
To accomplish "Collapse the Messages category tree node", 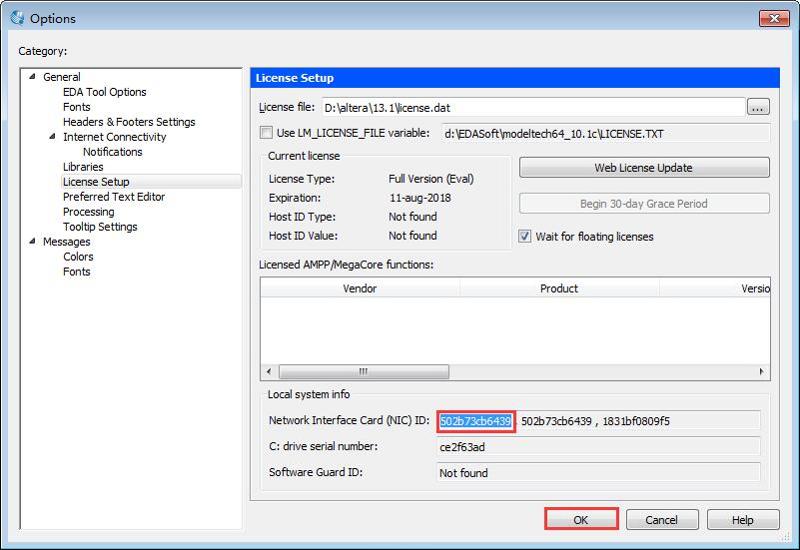I will click(x=31, y=242).
